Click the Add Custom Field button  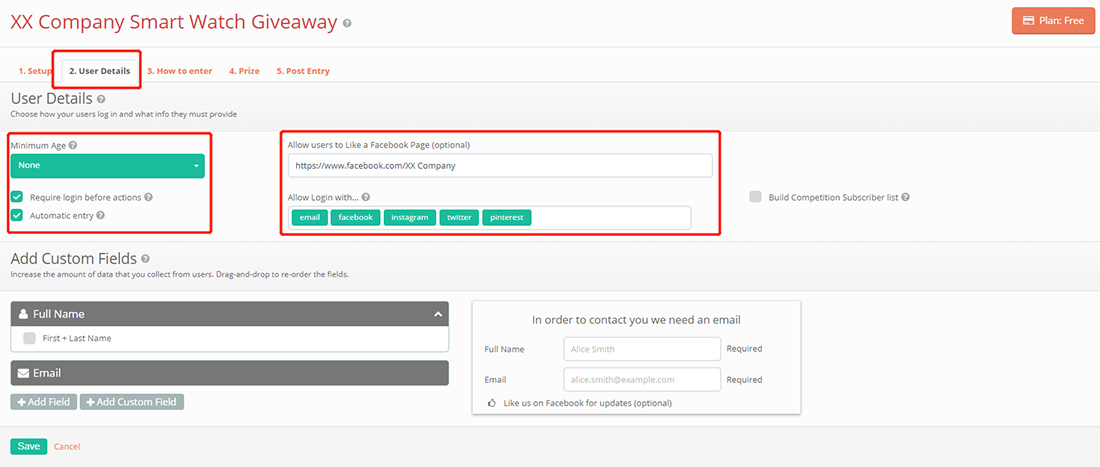(x=132, y=402)
